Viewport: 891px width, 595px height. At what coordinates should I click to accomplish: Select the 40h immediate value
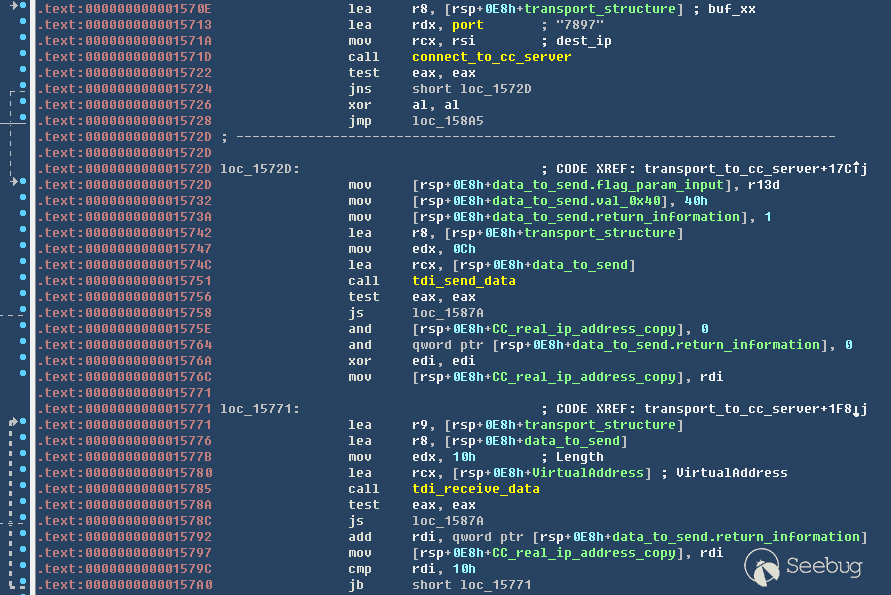tap(696, 201)
